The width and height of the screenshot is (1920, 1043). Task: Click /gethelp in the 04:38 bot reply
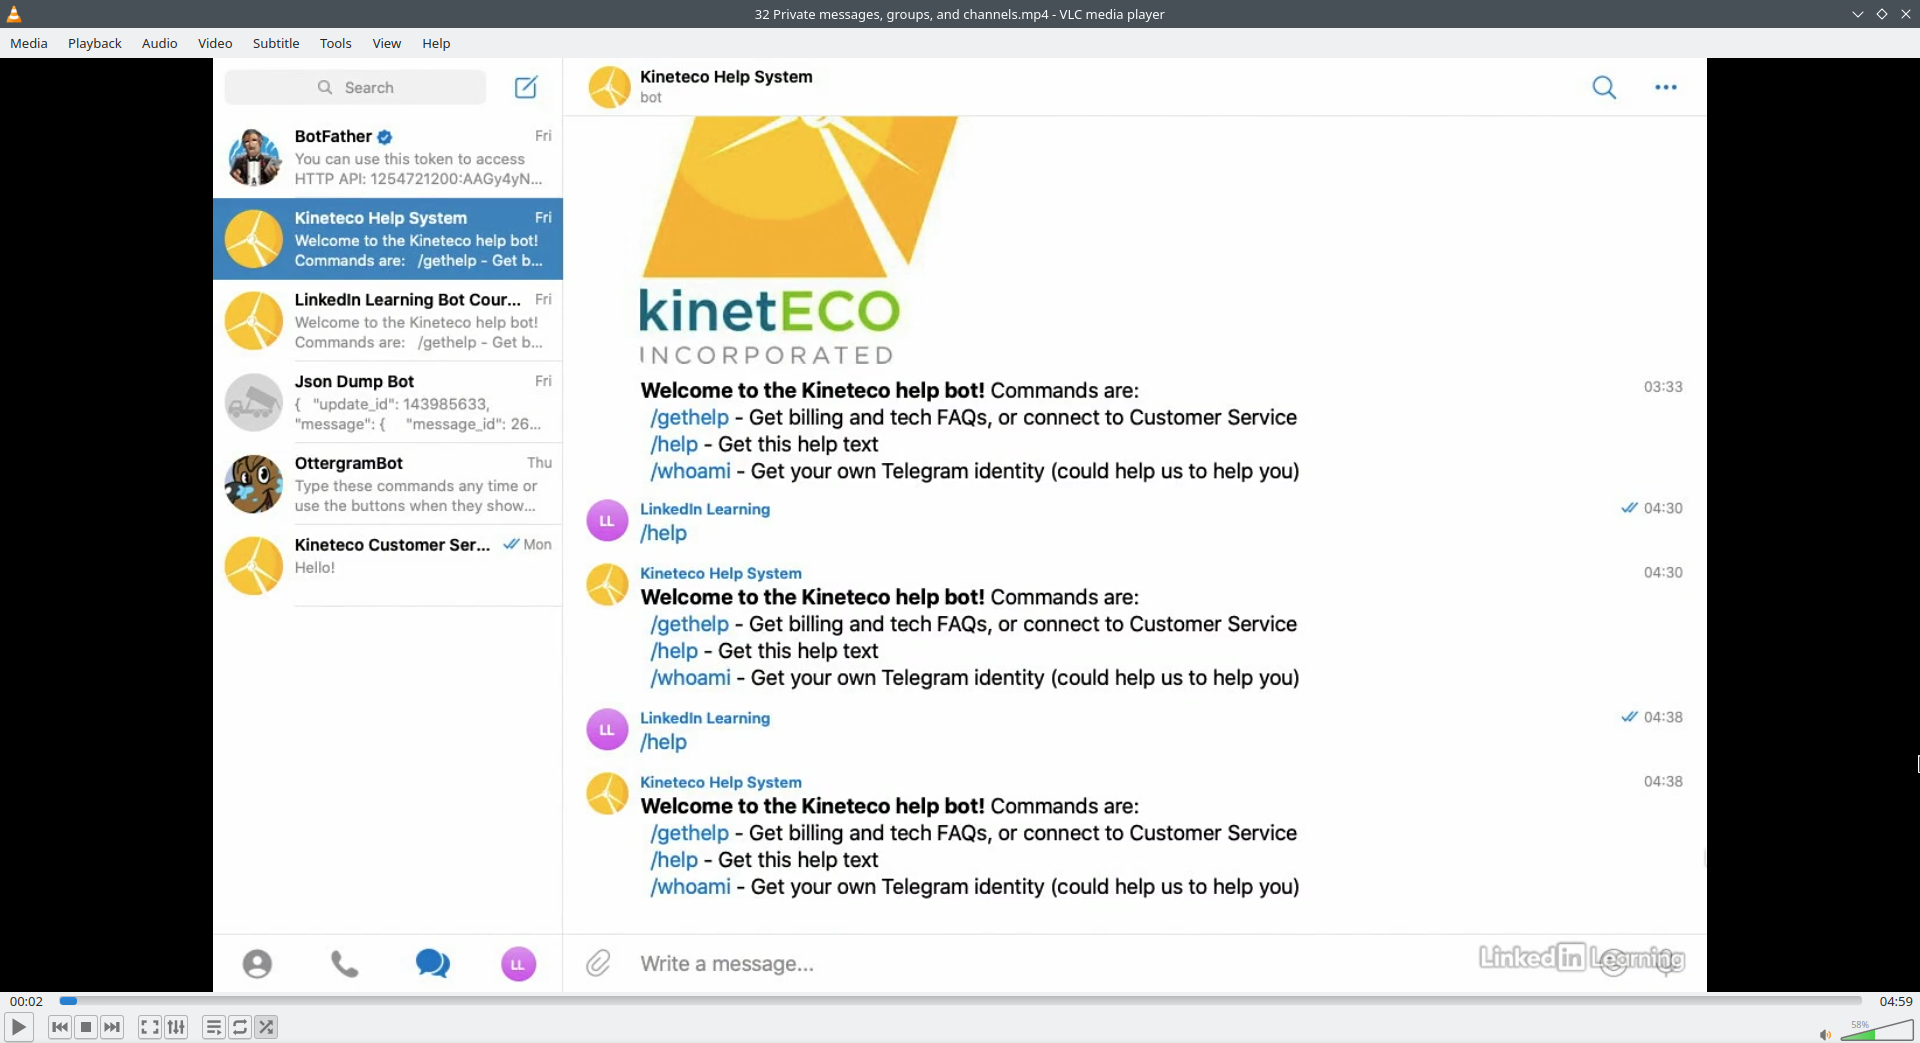(x=690, y=834)
